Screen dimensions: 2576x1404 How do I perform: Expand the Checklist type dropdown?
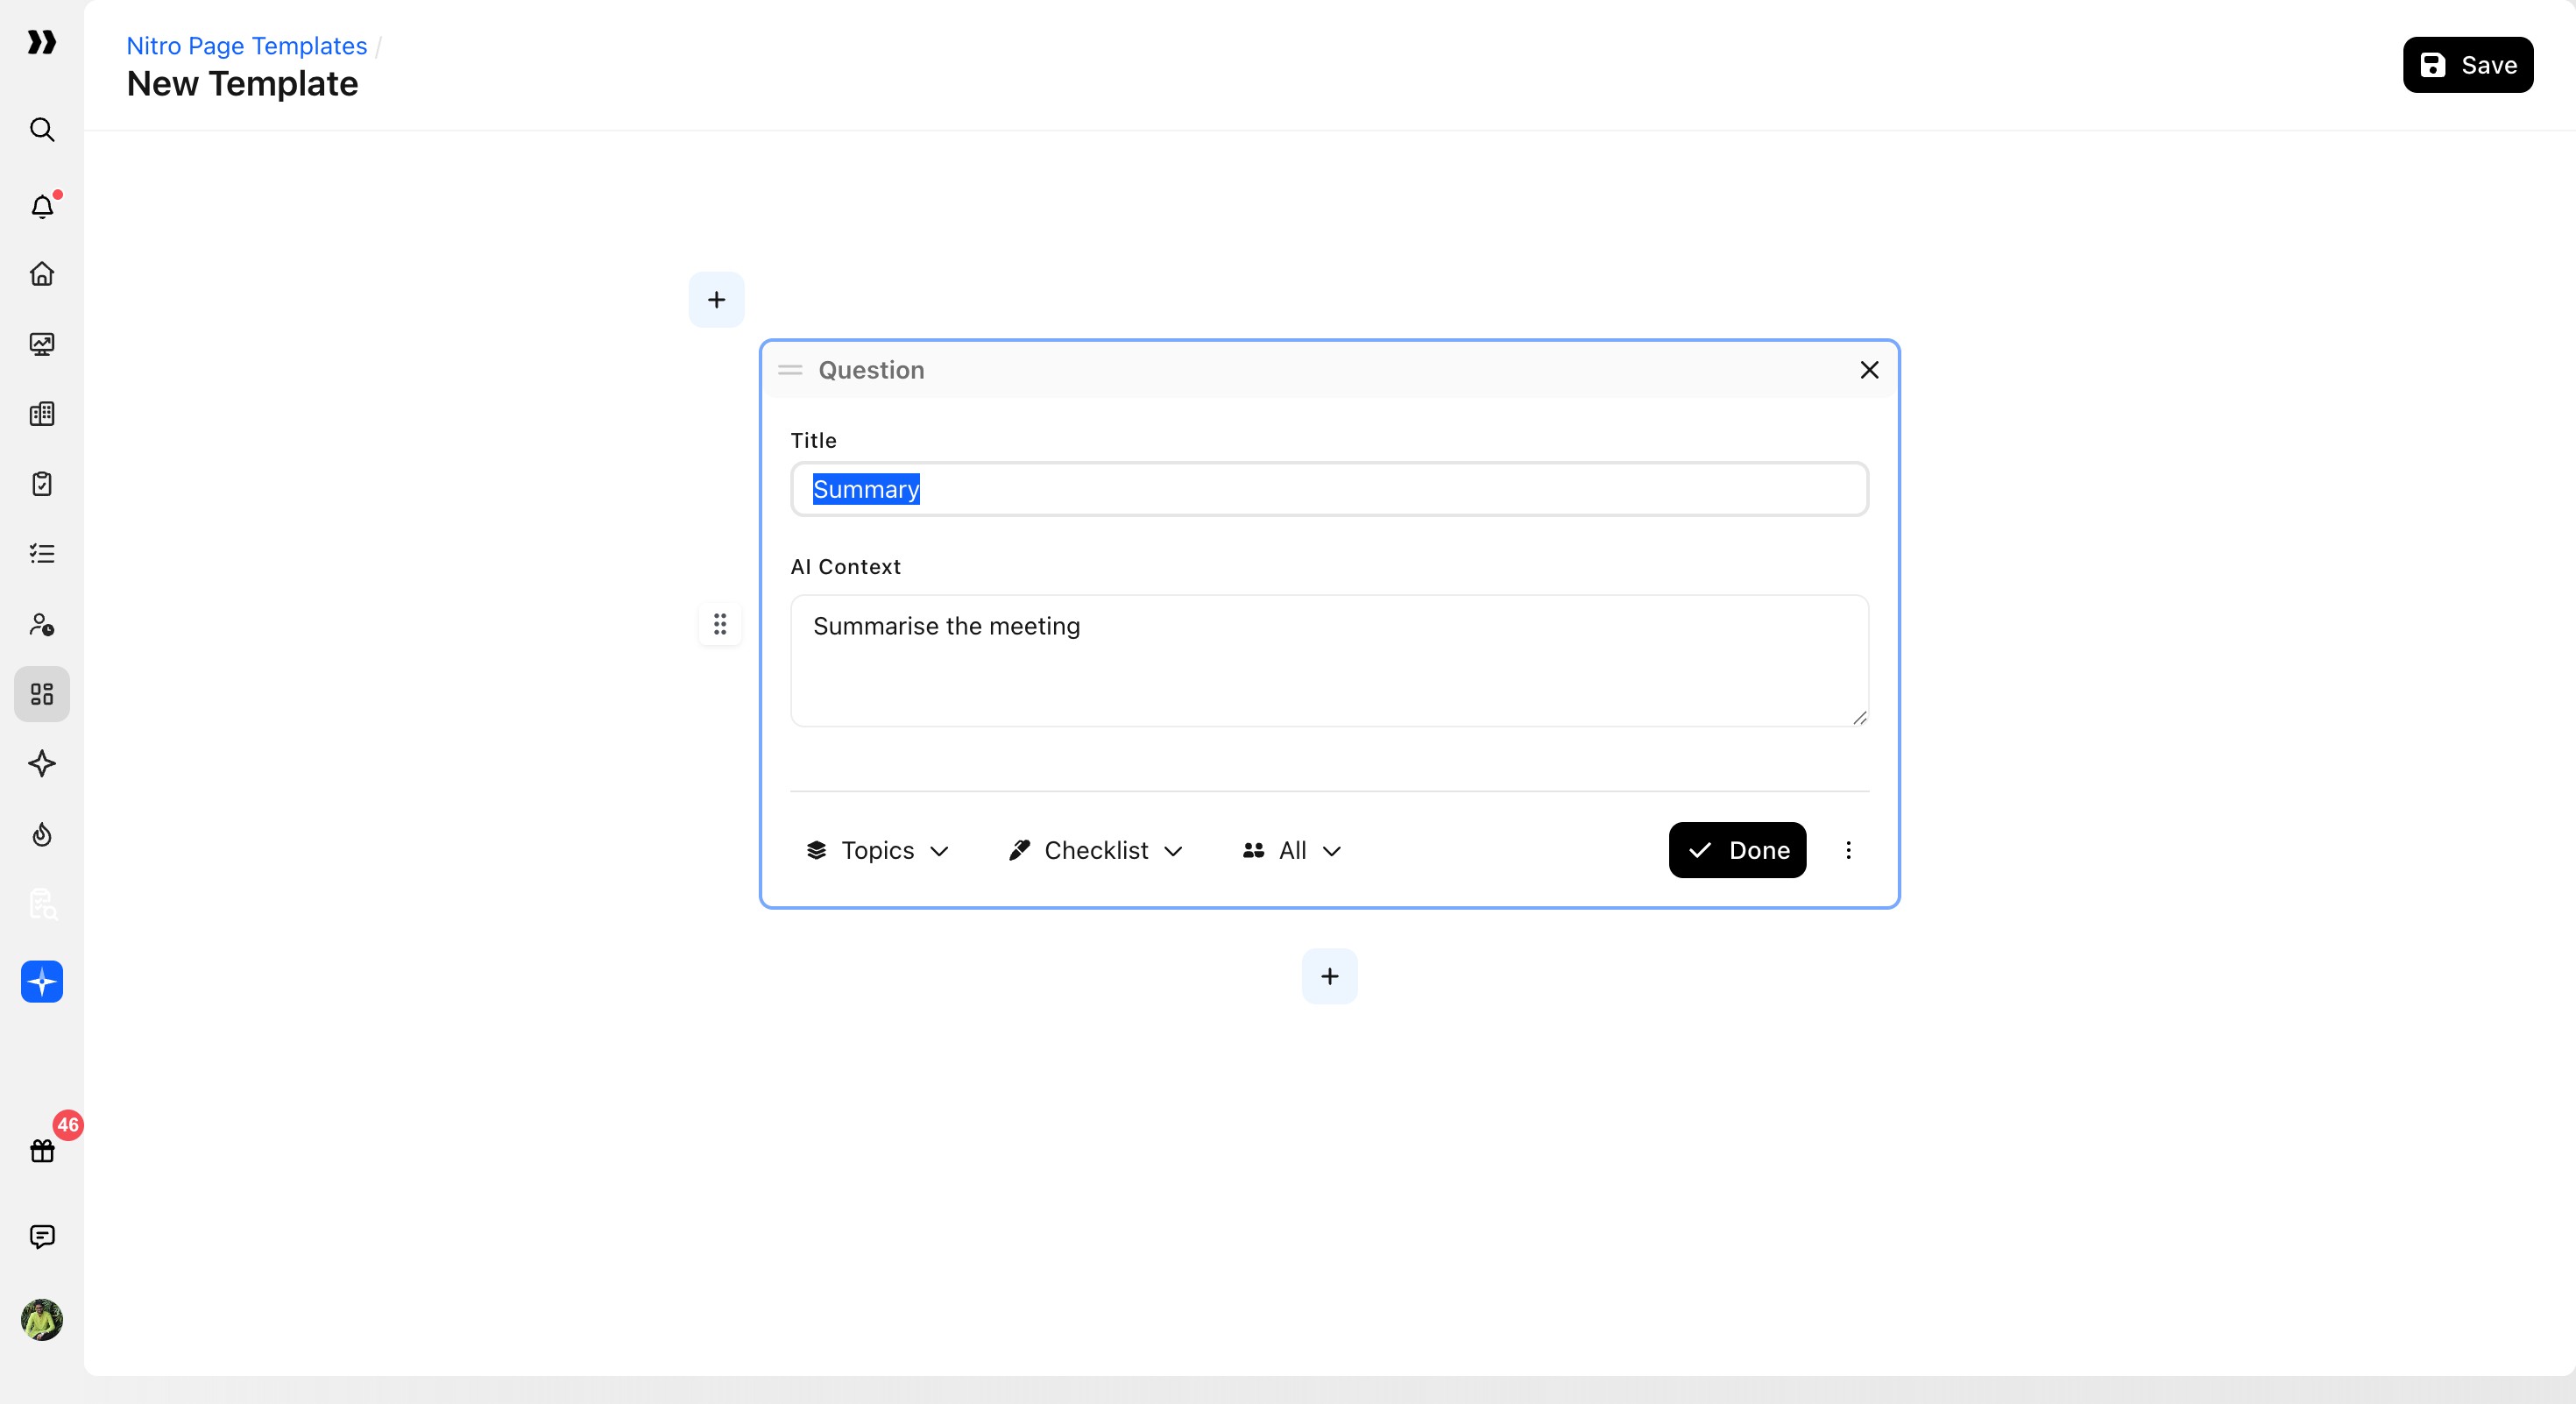point(1096,850)
